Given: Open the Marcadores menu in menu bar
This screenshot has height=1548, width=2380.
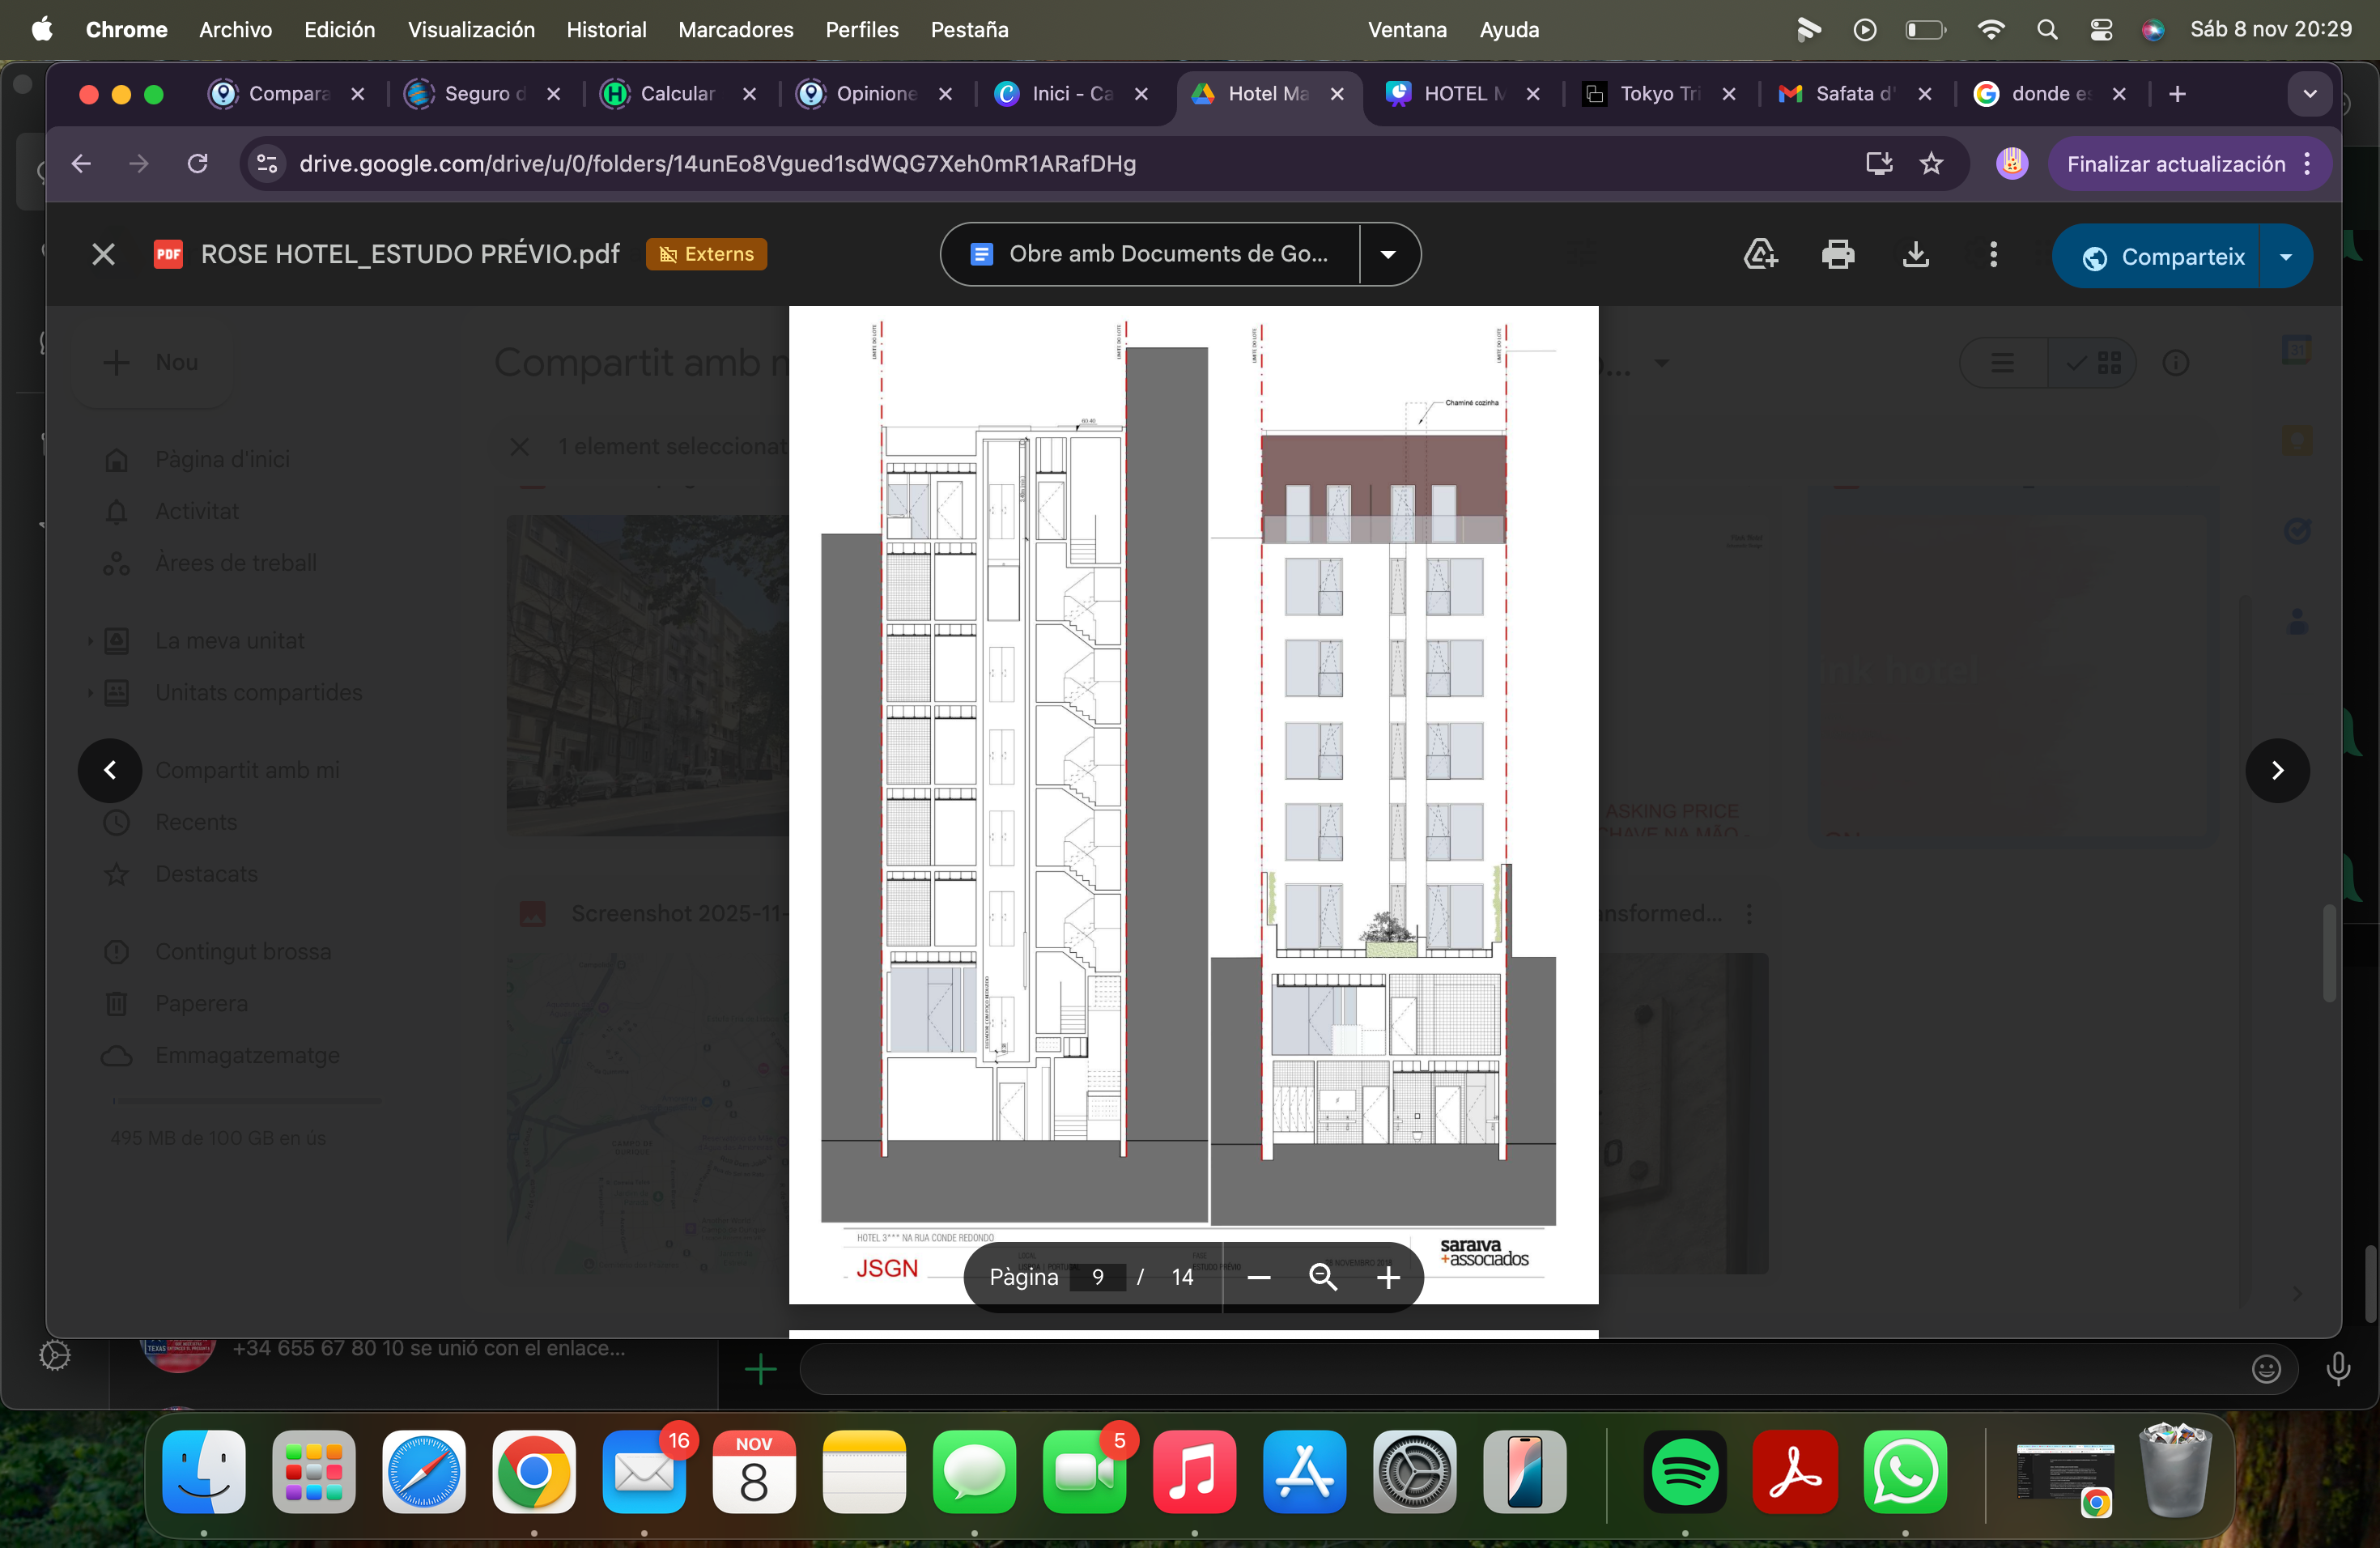Looking at the screenshot, I should (x=735, y=29).
